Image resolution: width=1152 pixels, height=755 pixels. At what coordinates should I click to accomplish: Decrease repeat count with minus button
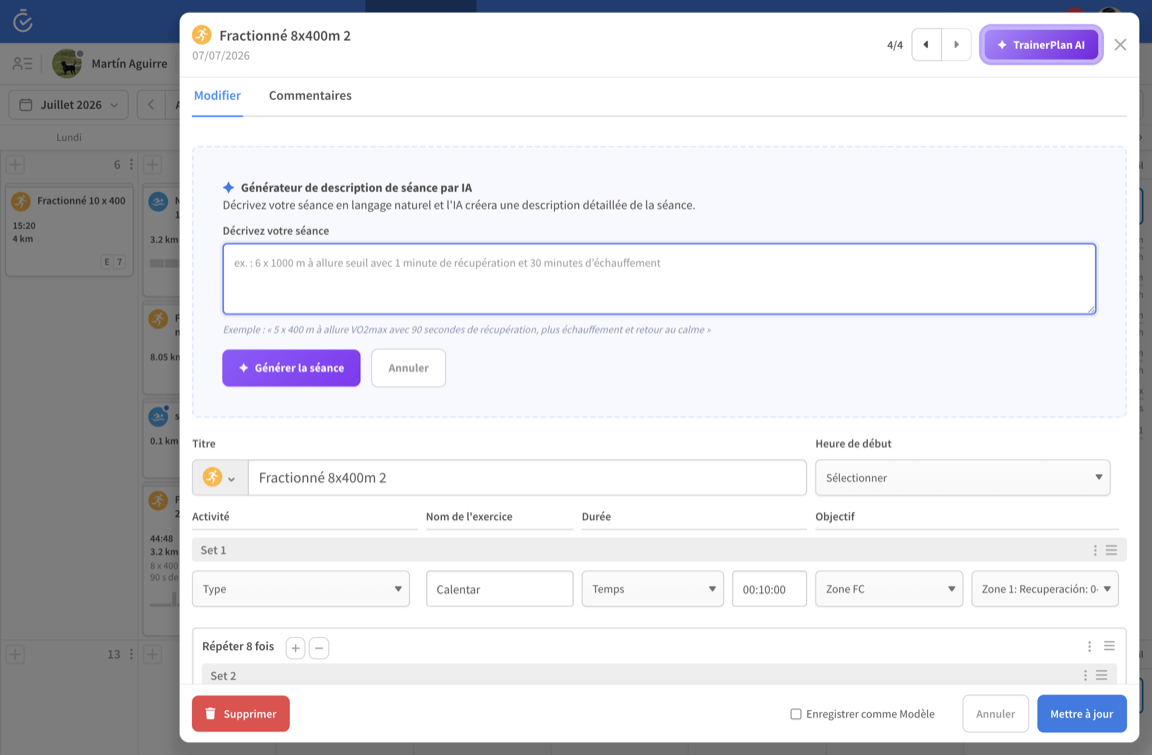[319, 648]
